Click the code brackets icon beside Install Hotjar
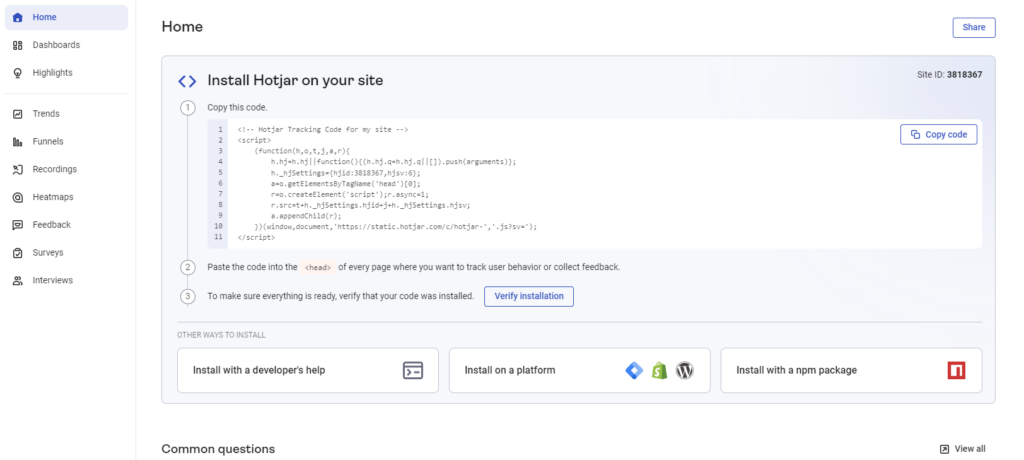This screenshot has height=460, width=1024. tap(187, 81)
